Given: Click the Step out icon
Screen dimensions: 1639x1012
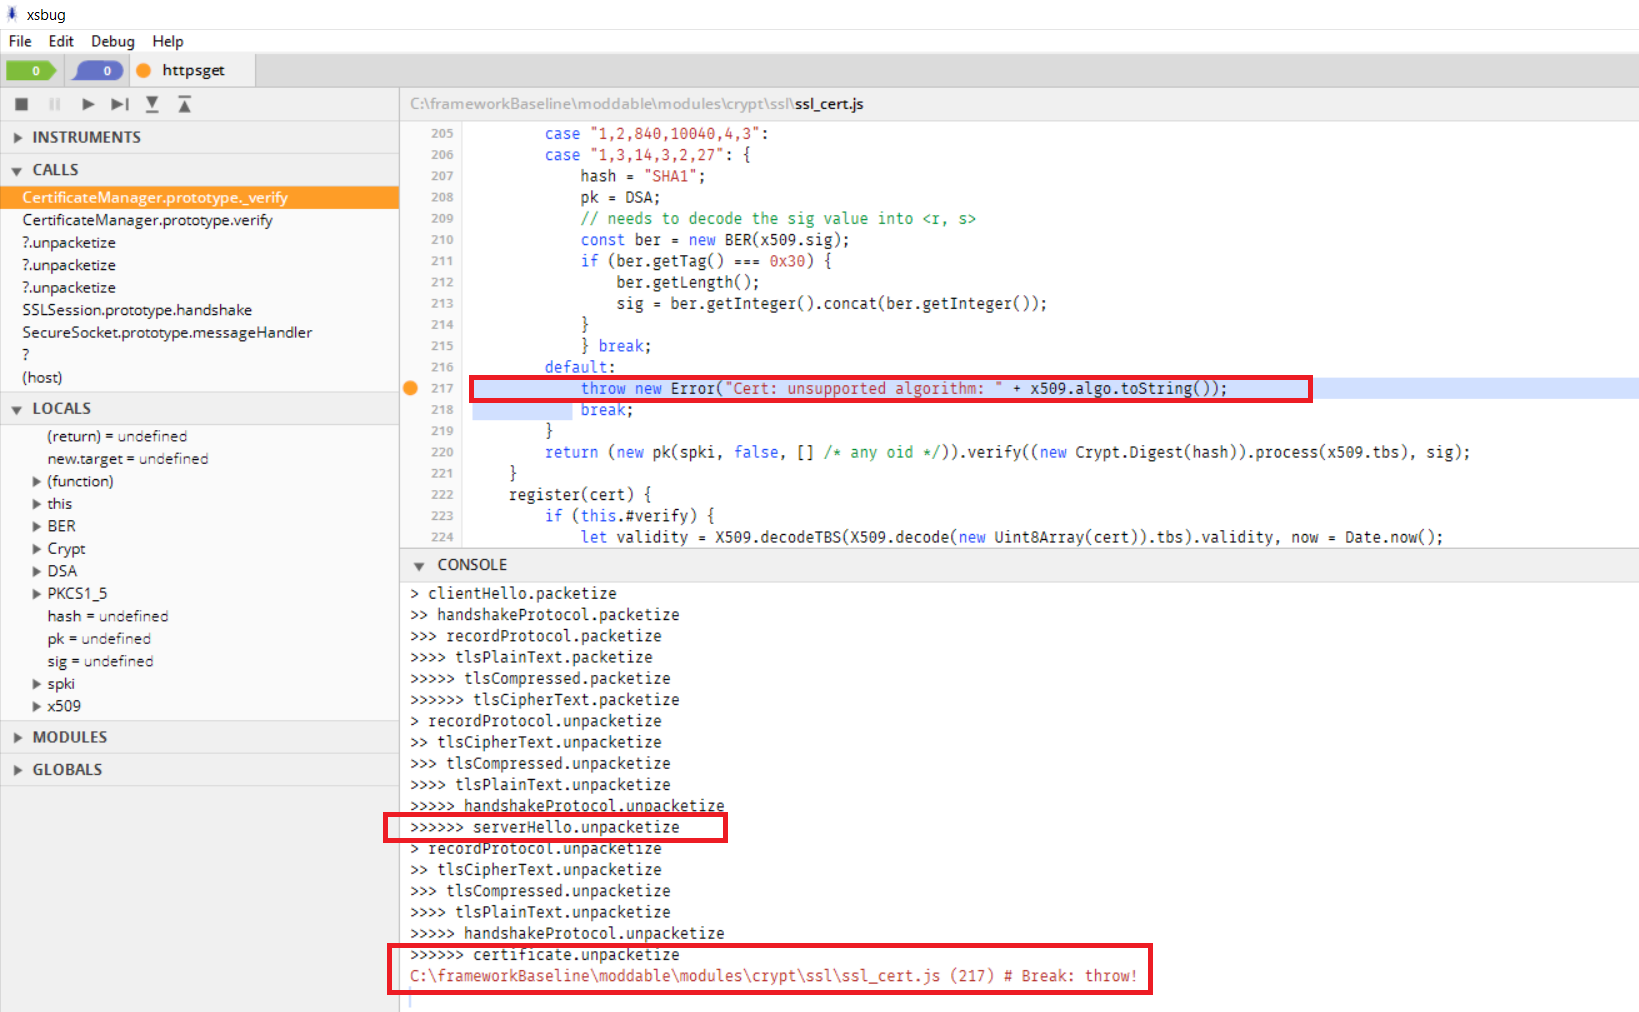Looking at the screenshot, I should [x=184, y=104].
